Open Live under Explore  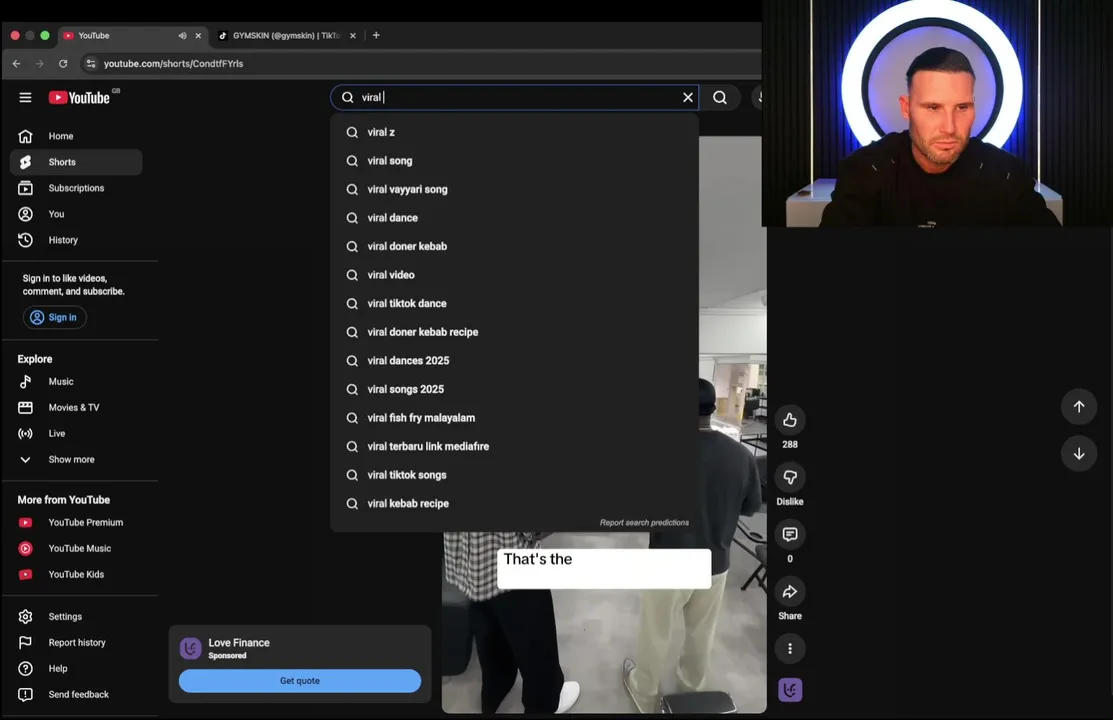click(76, 433)
